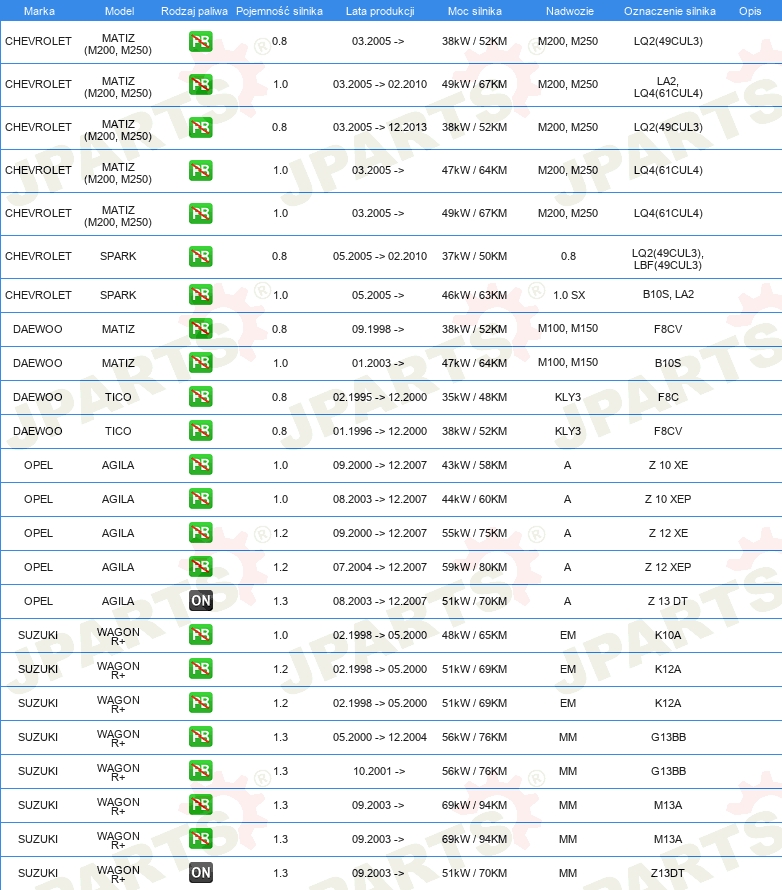Click the 09.1998 -> production date
The image size is (782, 890).
[x=378, y=329]
